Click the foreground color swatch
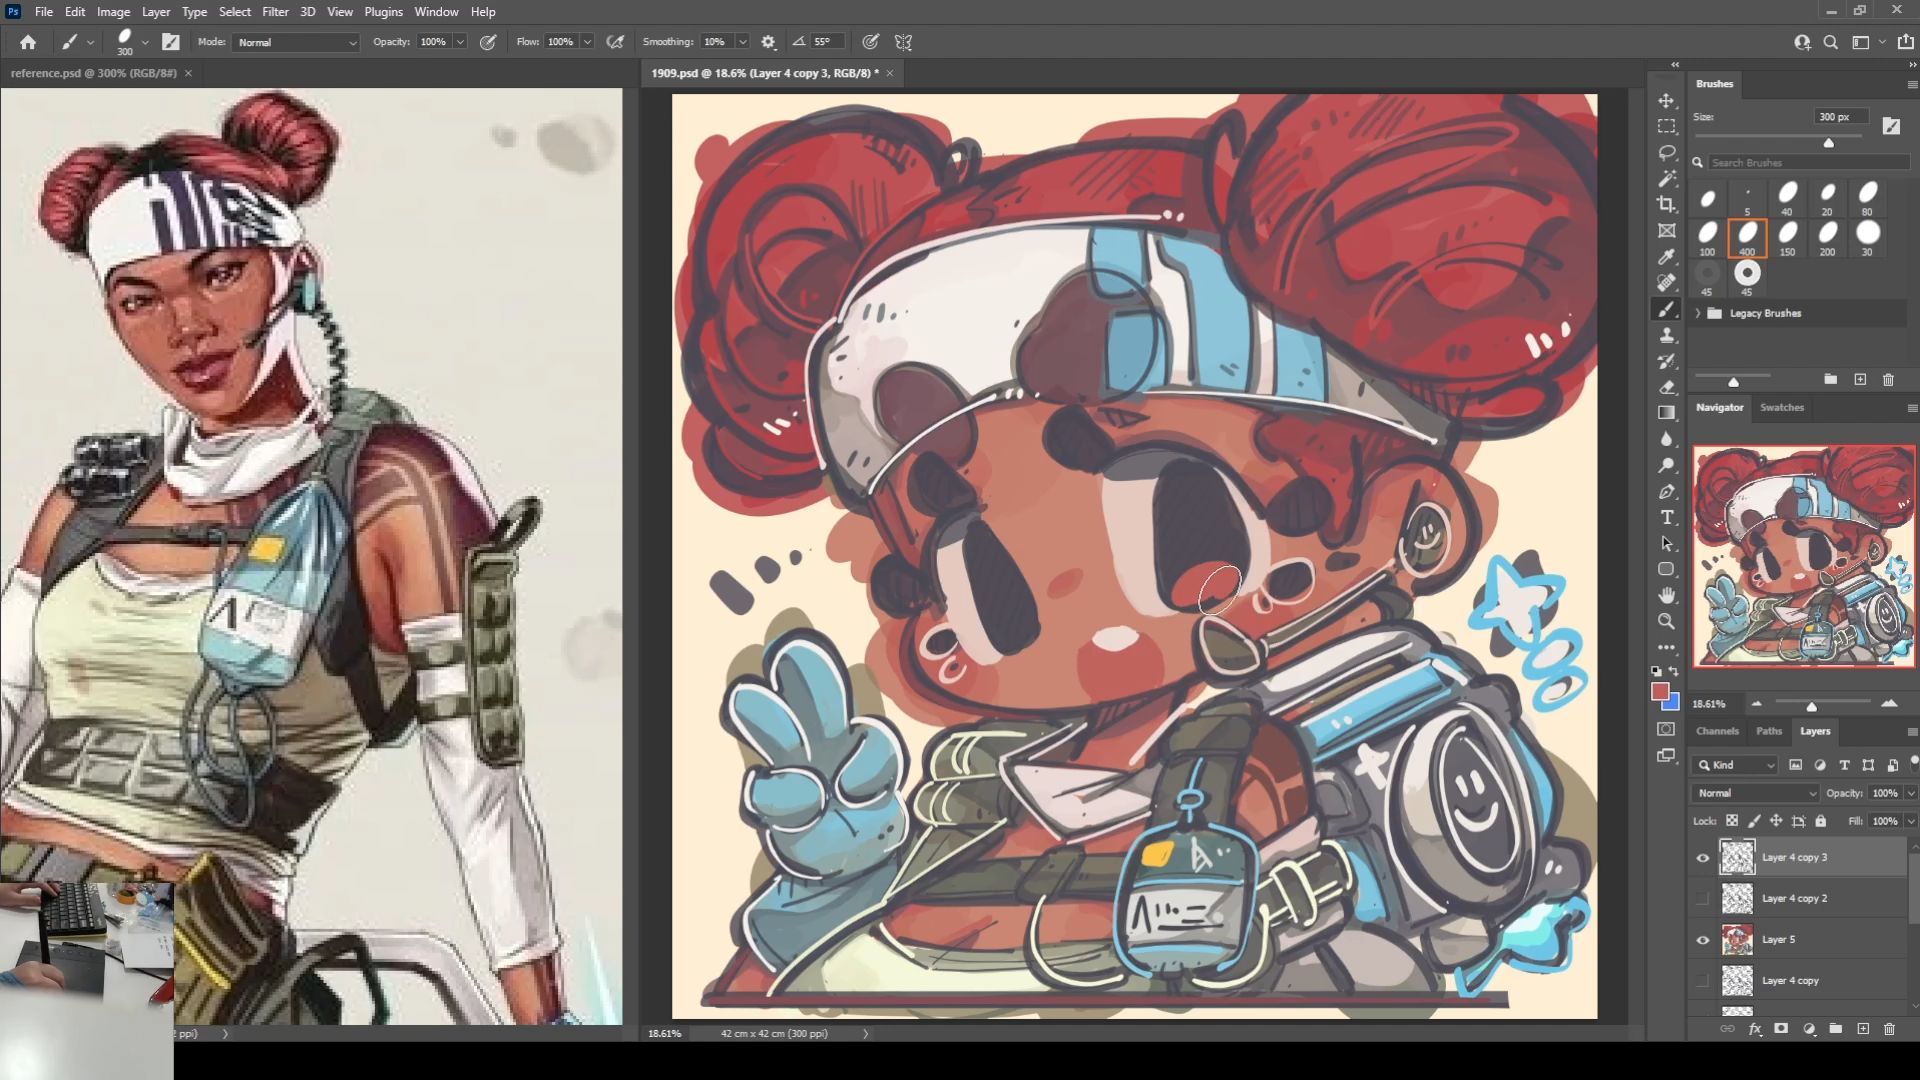Viewport: 1920px width, 1080px height. 1660,692
